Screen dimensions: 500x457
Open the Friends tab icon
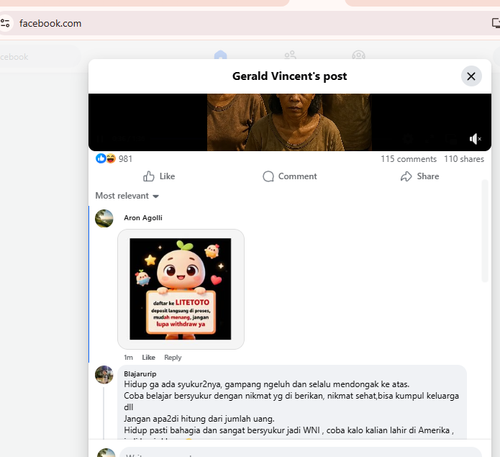(x=290, y=55)
